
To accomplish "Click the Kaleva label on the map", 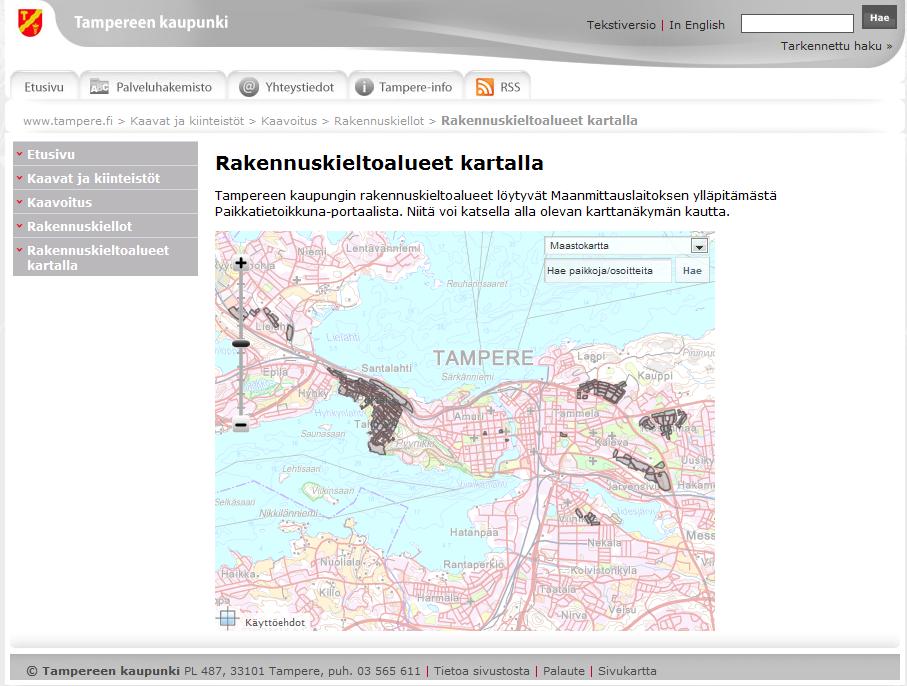I will pyautogui.click(x=611, y=442).
